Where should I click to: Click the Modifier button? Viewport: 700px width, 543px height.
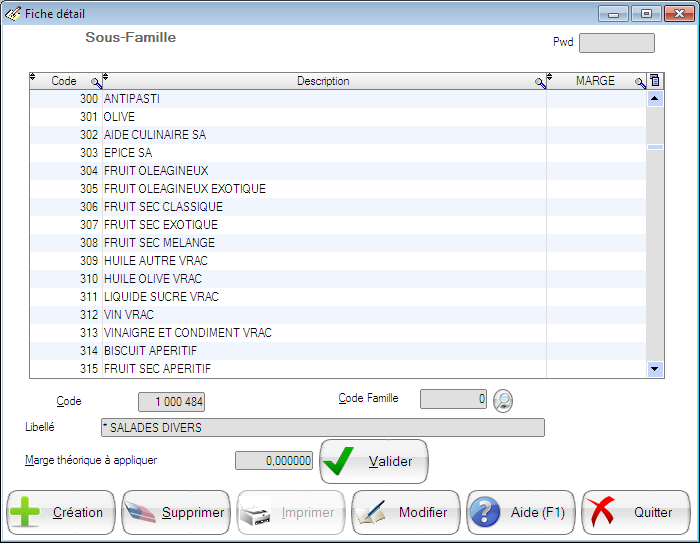406,513
